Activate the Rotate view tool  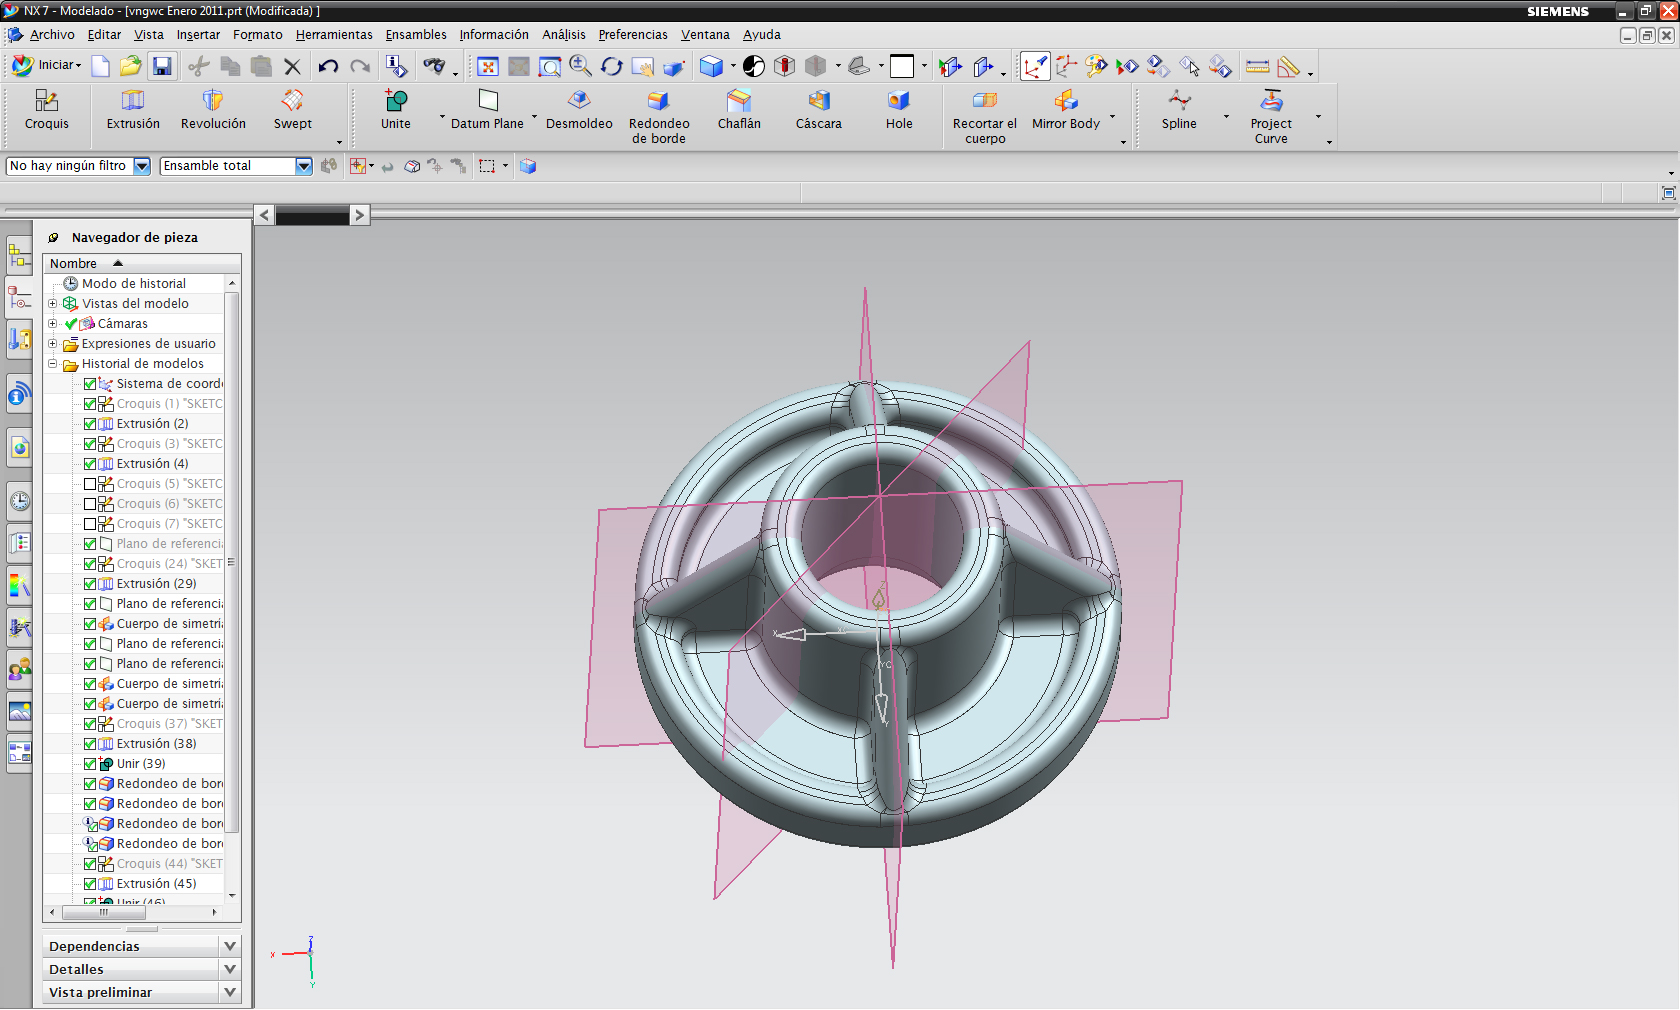click(x=611, y=66)
